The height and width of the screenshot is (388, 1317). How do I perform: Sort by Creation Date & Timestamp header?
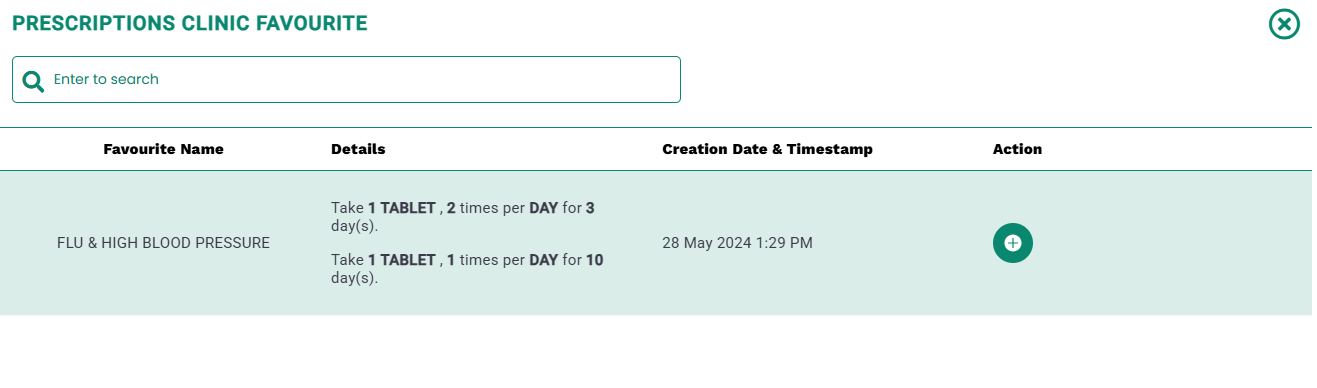click(767, 149)
